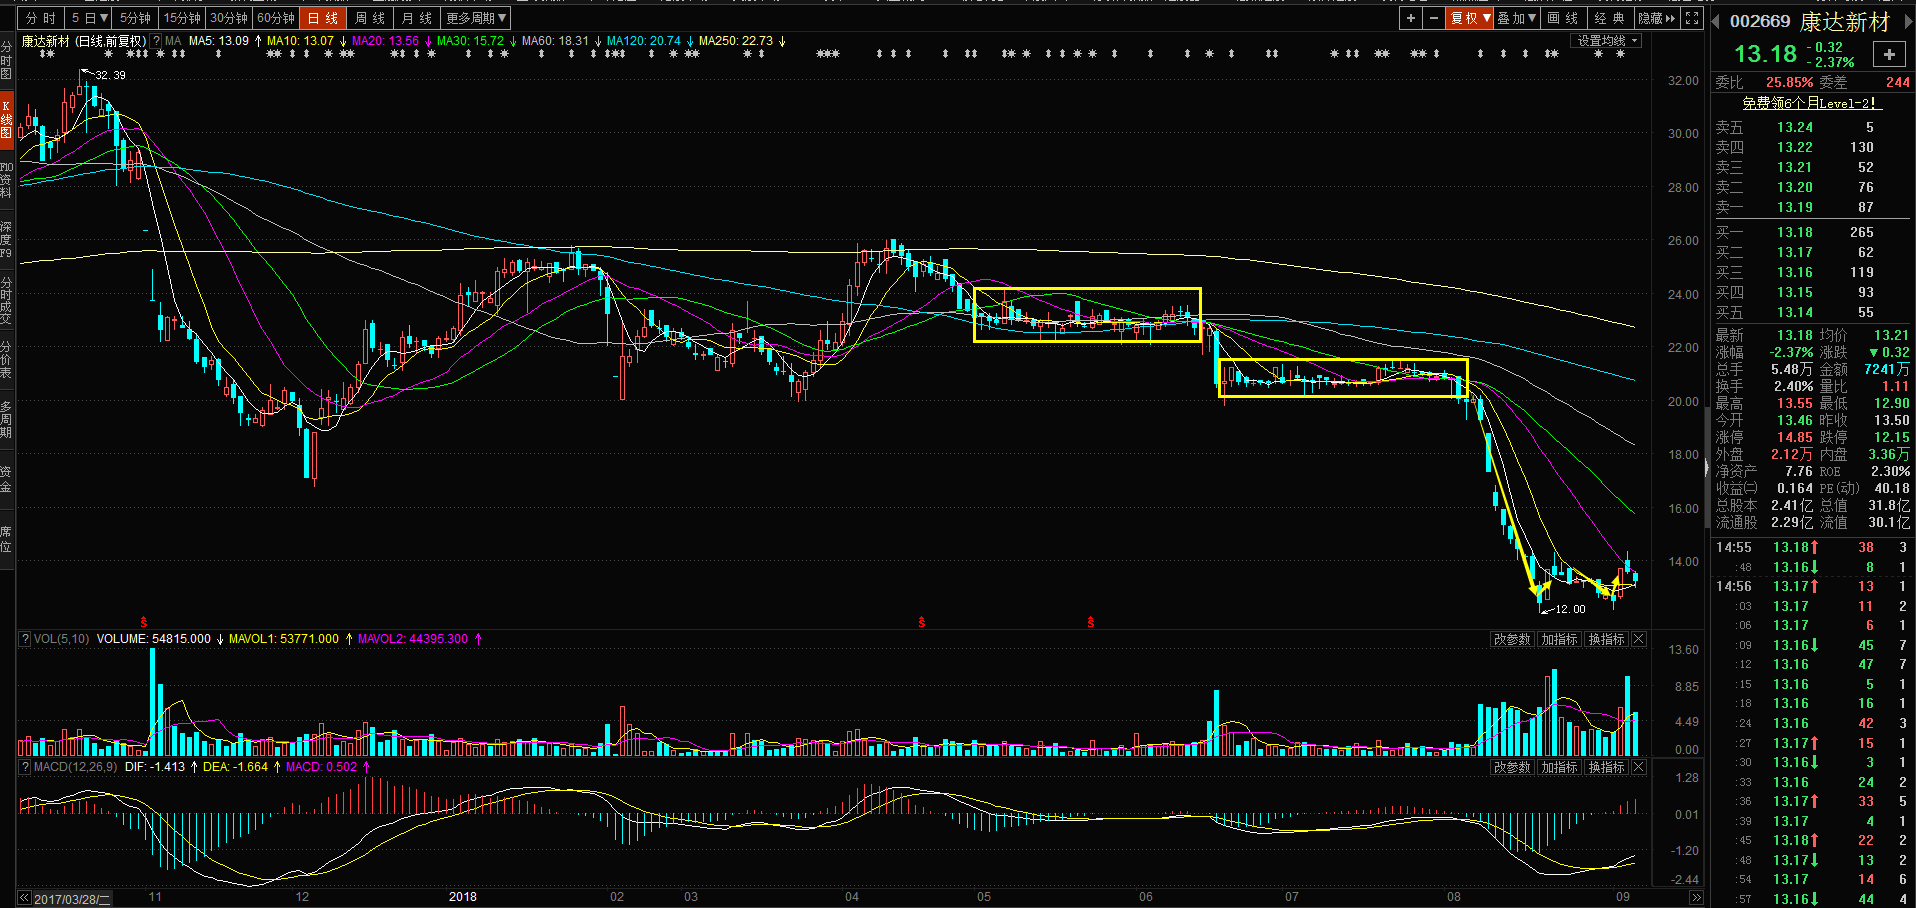
Task: Go to next stock with right arrow
Action: click(1906, 22)
